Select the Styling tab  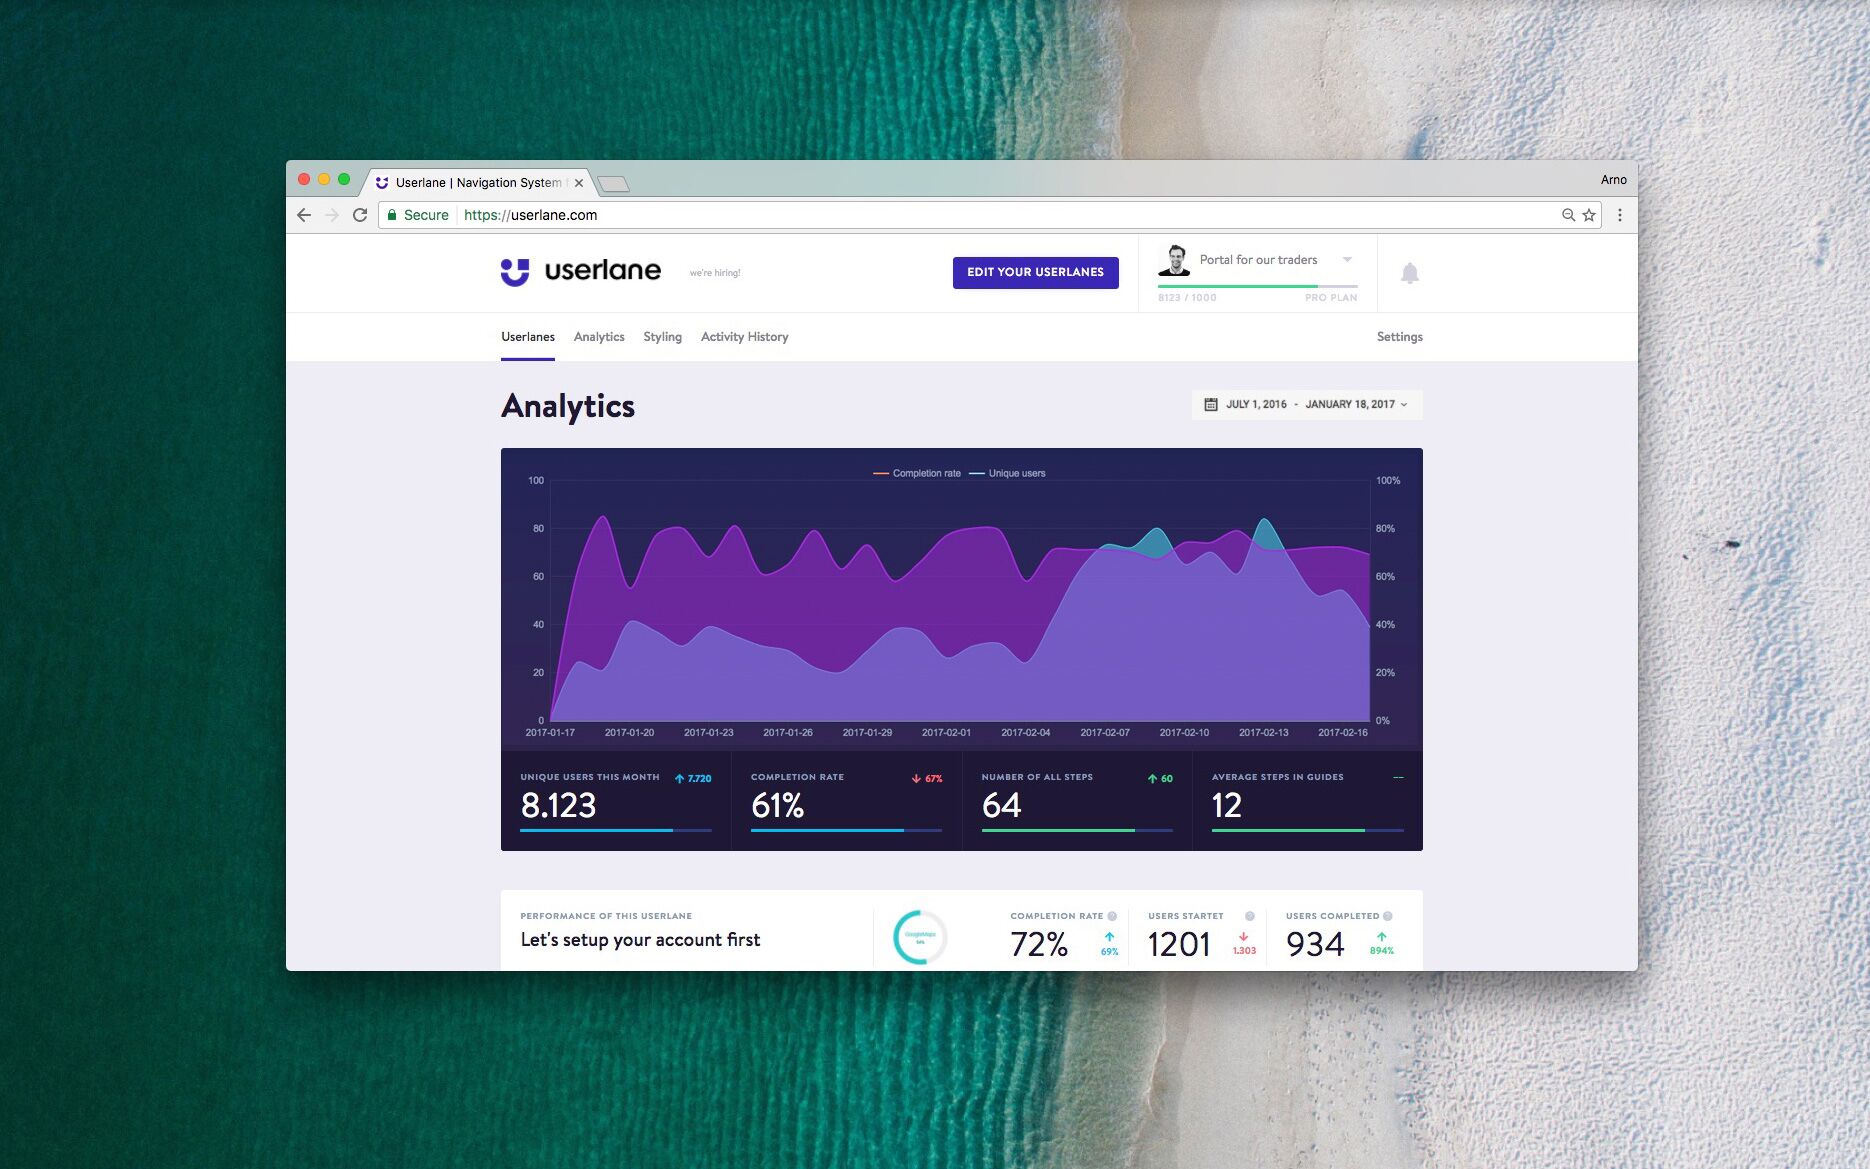point(662,337)
